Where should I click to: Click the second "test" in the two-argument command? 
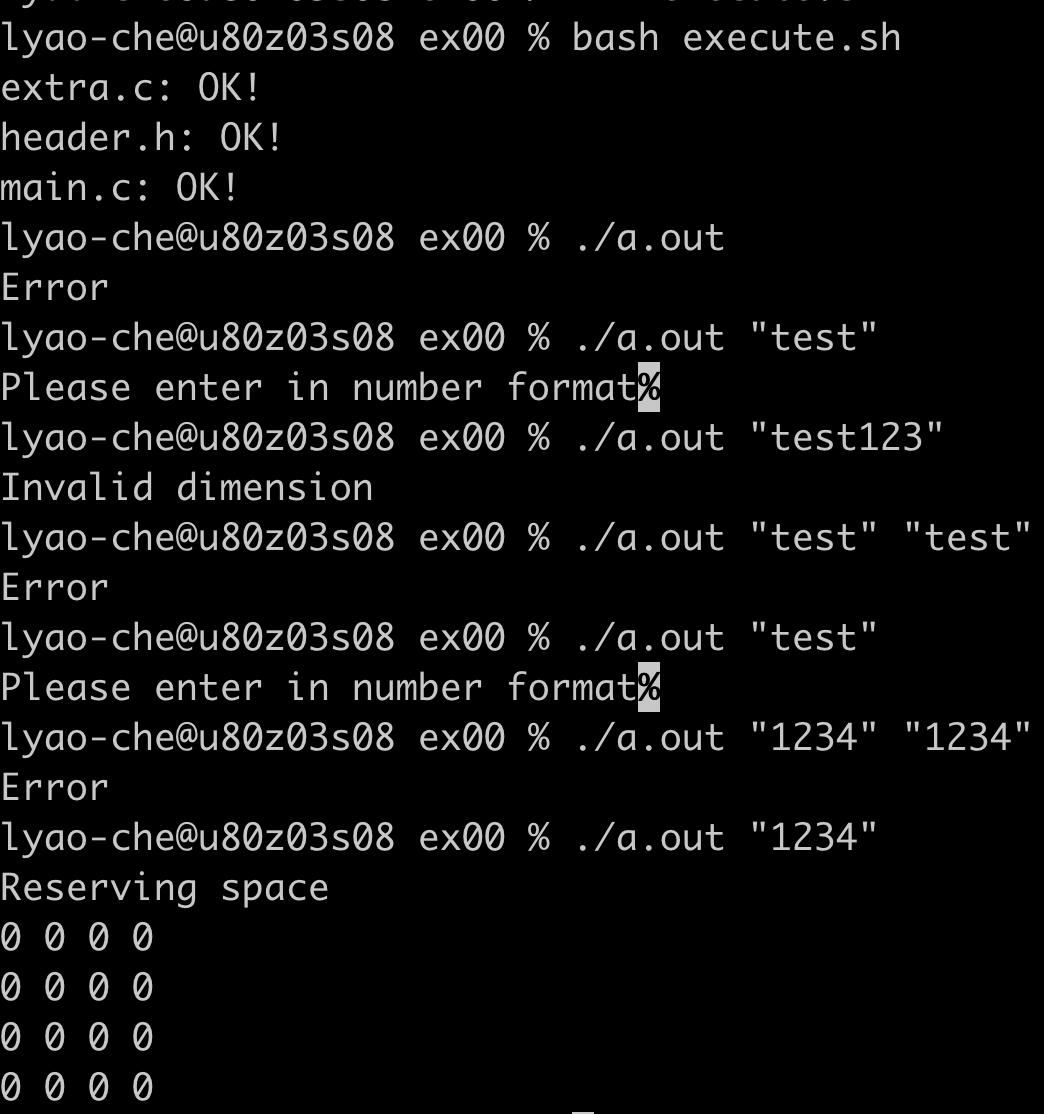coord(967,538)
